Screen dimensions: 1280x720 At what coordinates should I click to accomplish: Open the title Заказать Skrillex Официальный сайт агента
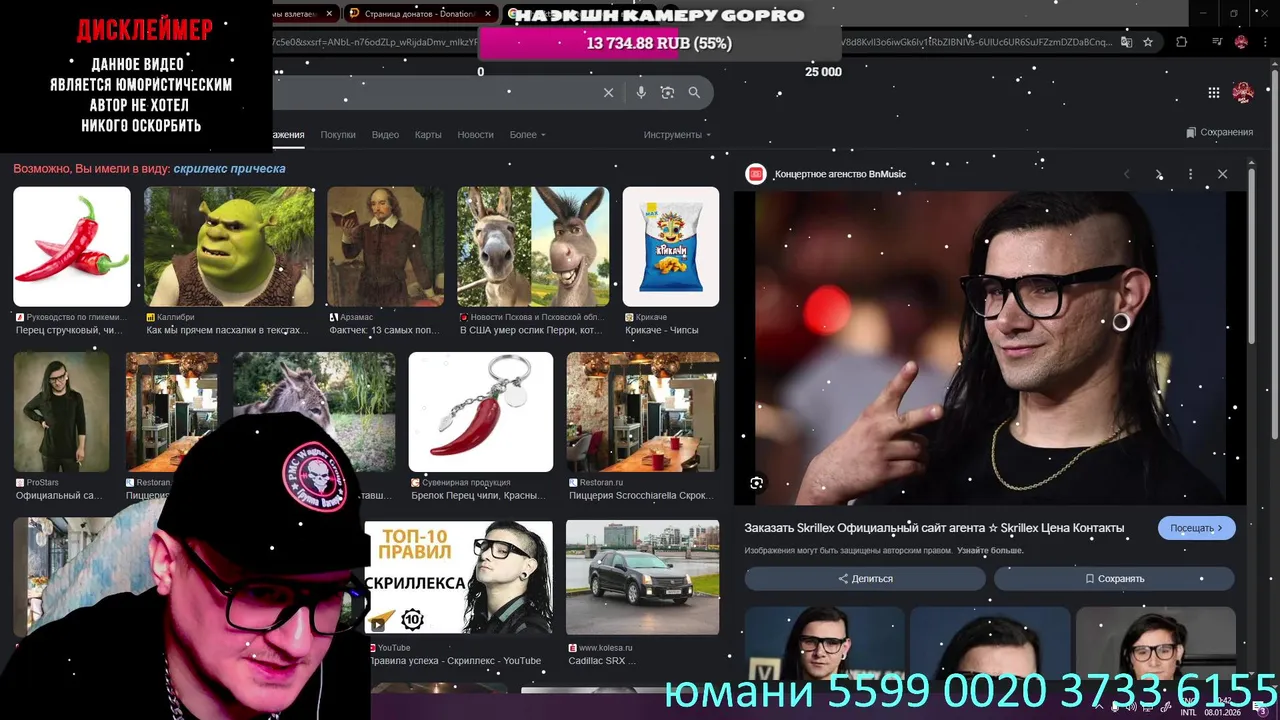[934, 528]
